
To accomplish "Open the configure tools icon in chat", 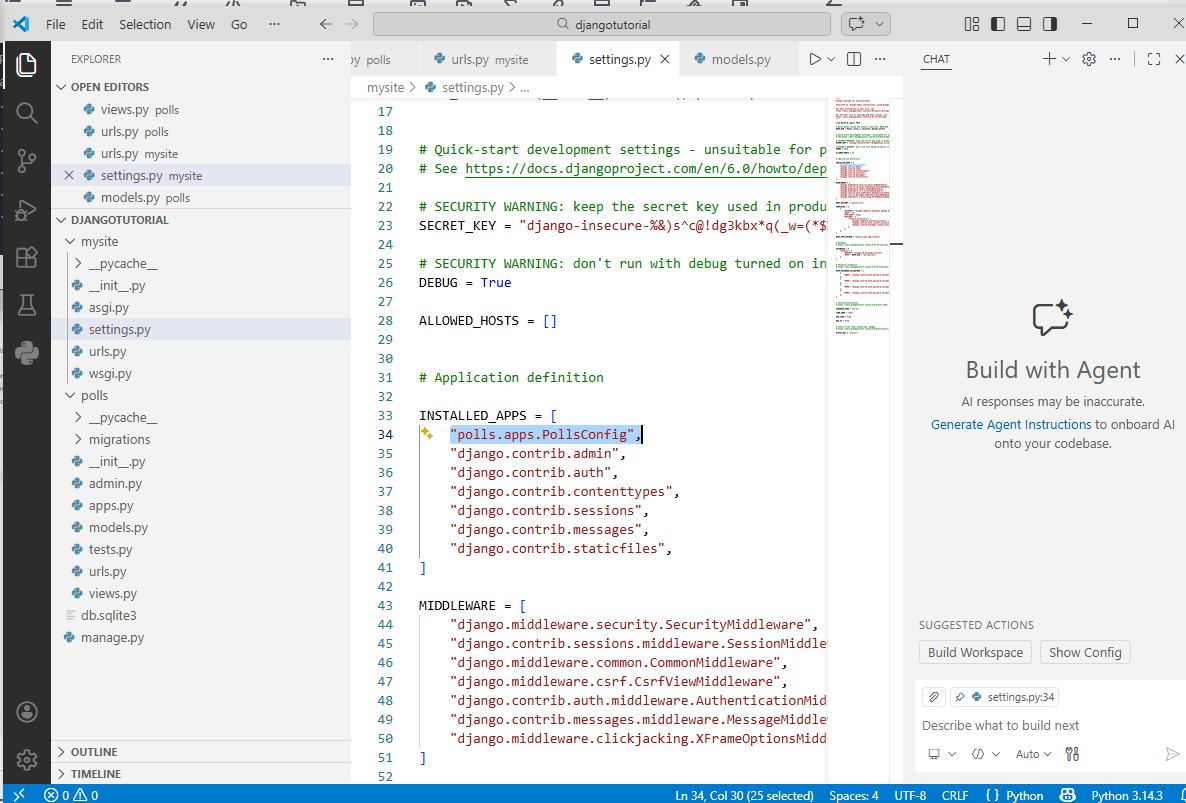I will tap(1072, 754).
